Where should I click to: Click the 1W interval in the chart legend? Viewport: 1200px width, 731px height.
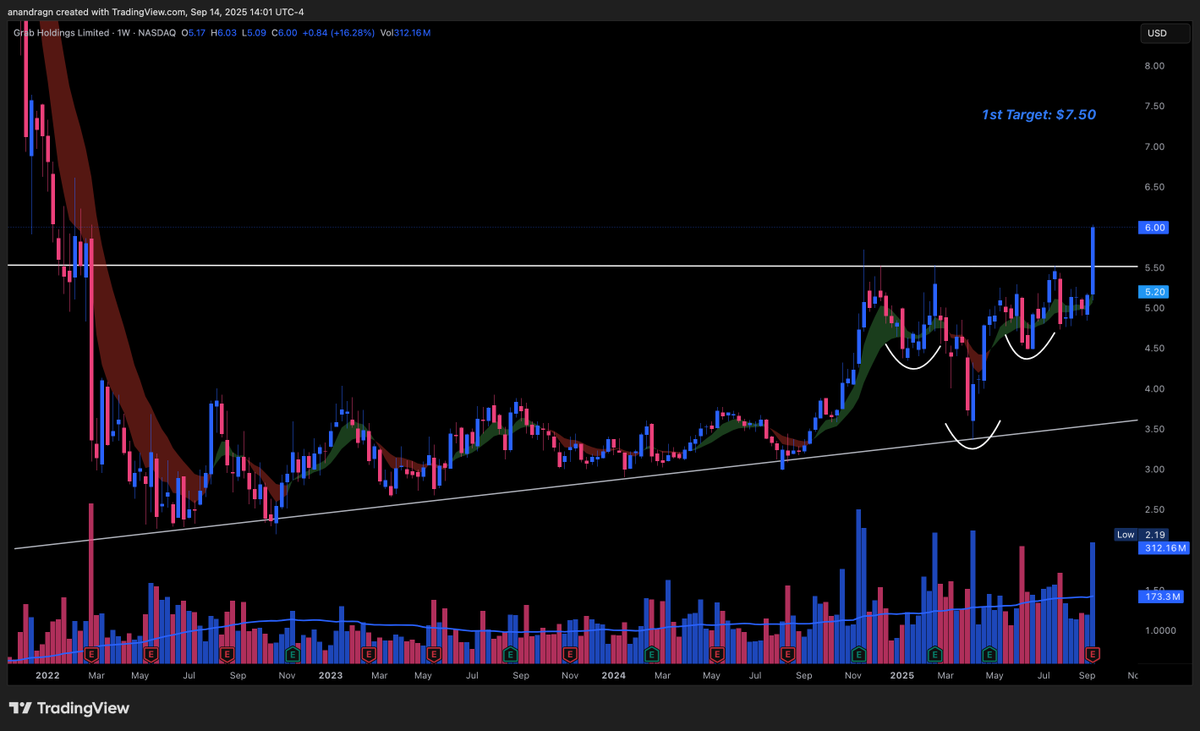click(x=124, y=33)
